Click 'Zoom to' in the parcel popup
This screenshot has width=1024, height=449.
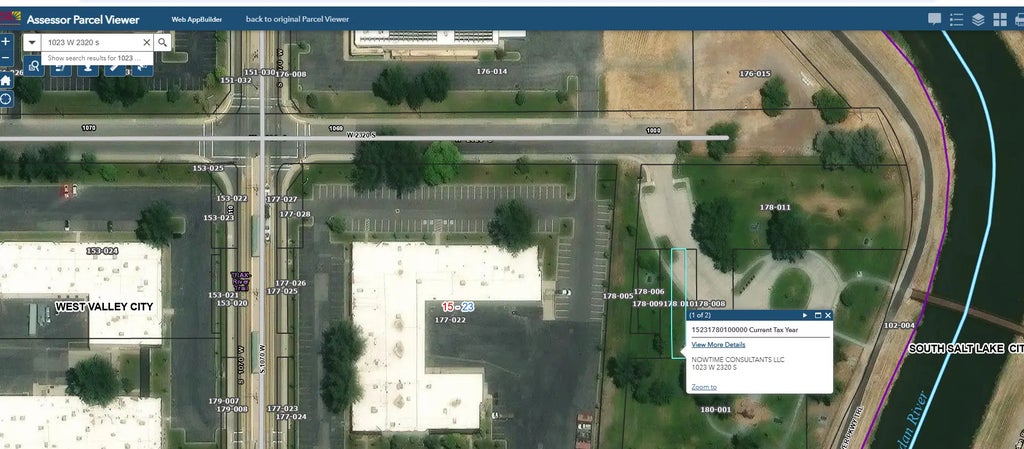tap(703, 387)
